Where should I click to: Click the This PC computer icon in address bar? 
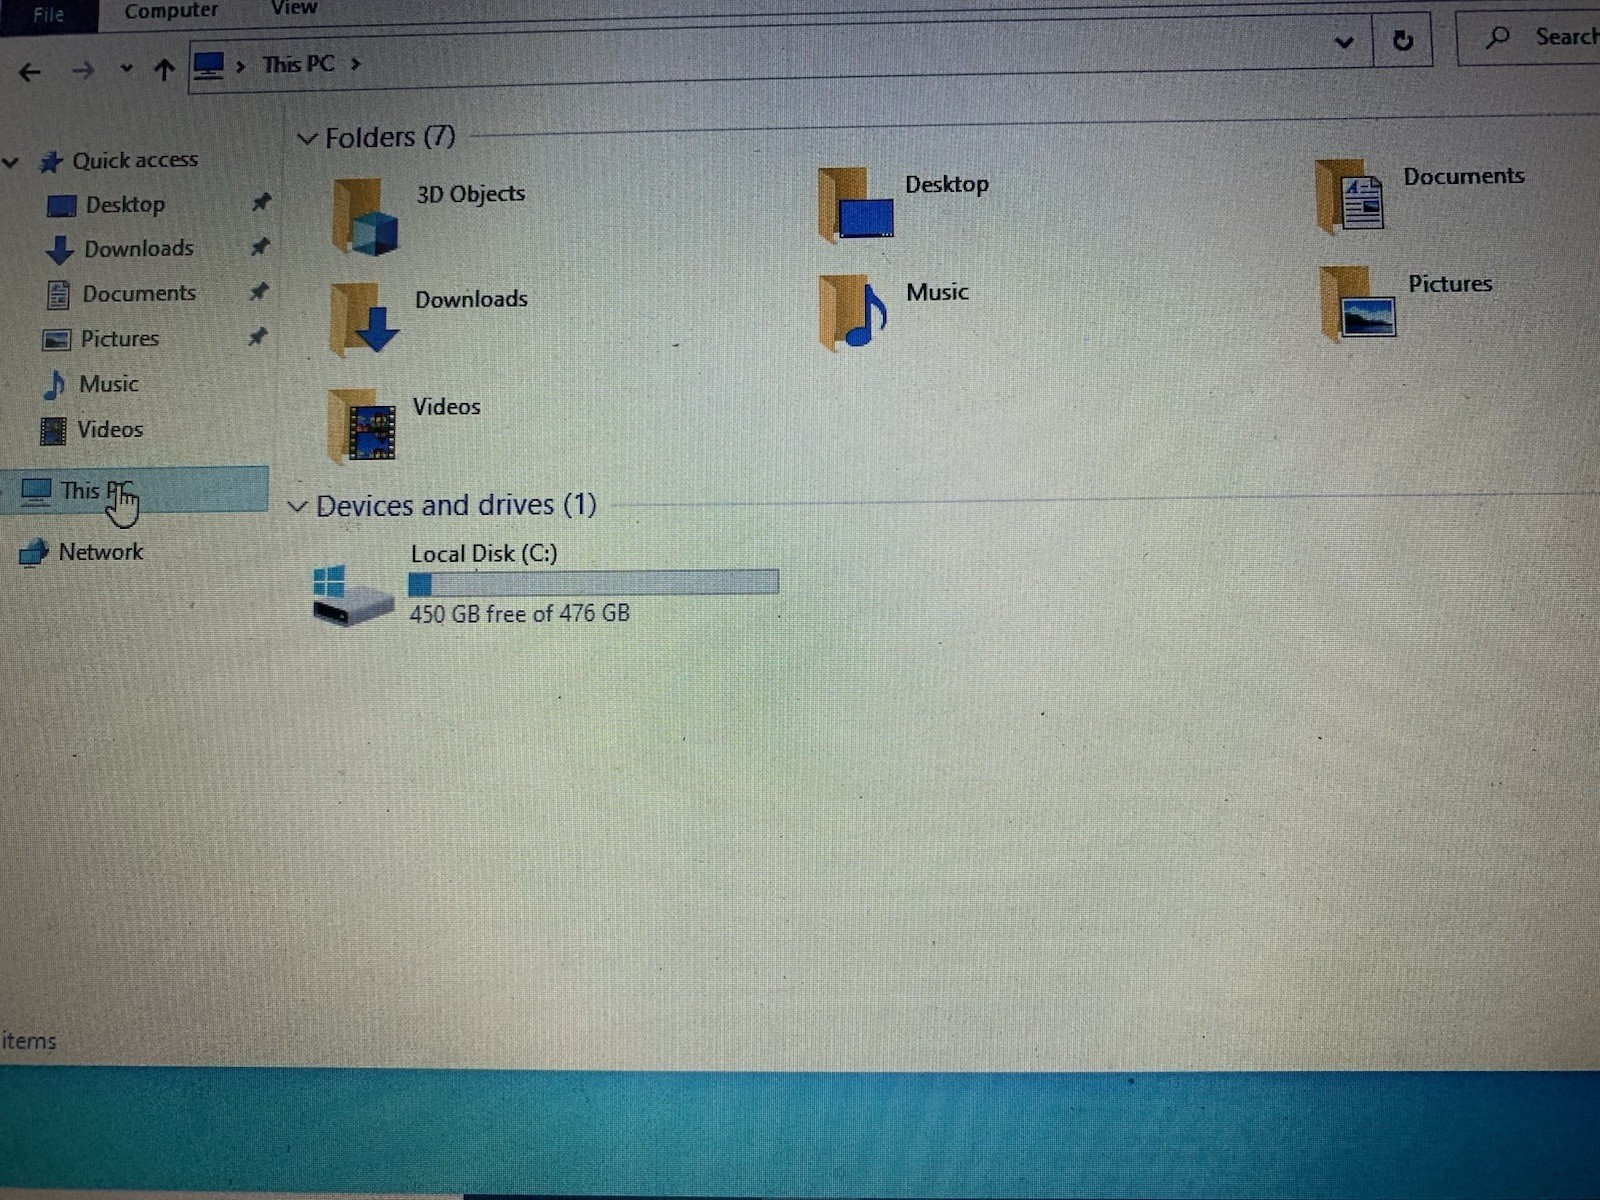(x=208, y=67)
